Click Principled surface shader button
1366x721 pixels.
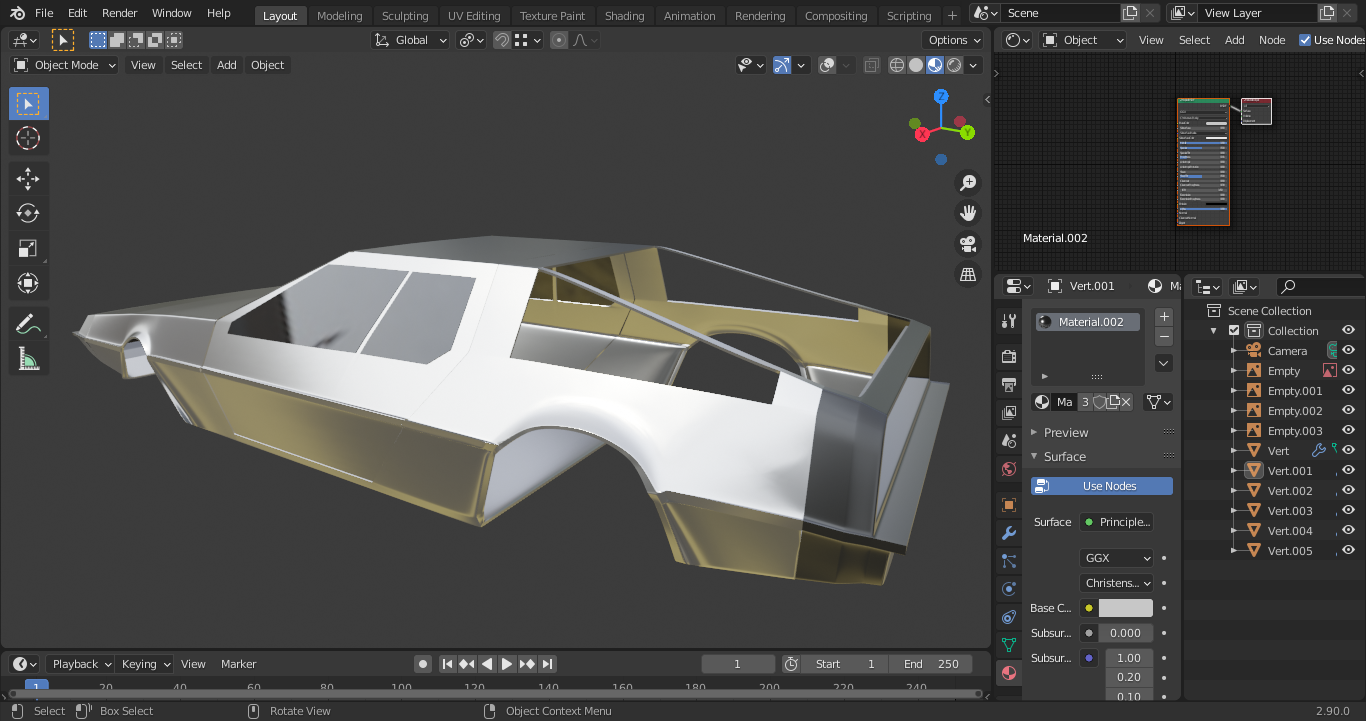[x=1116, y=522]
